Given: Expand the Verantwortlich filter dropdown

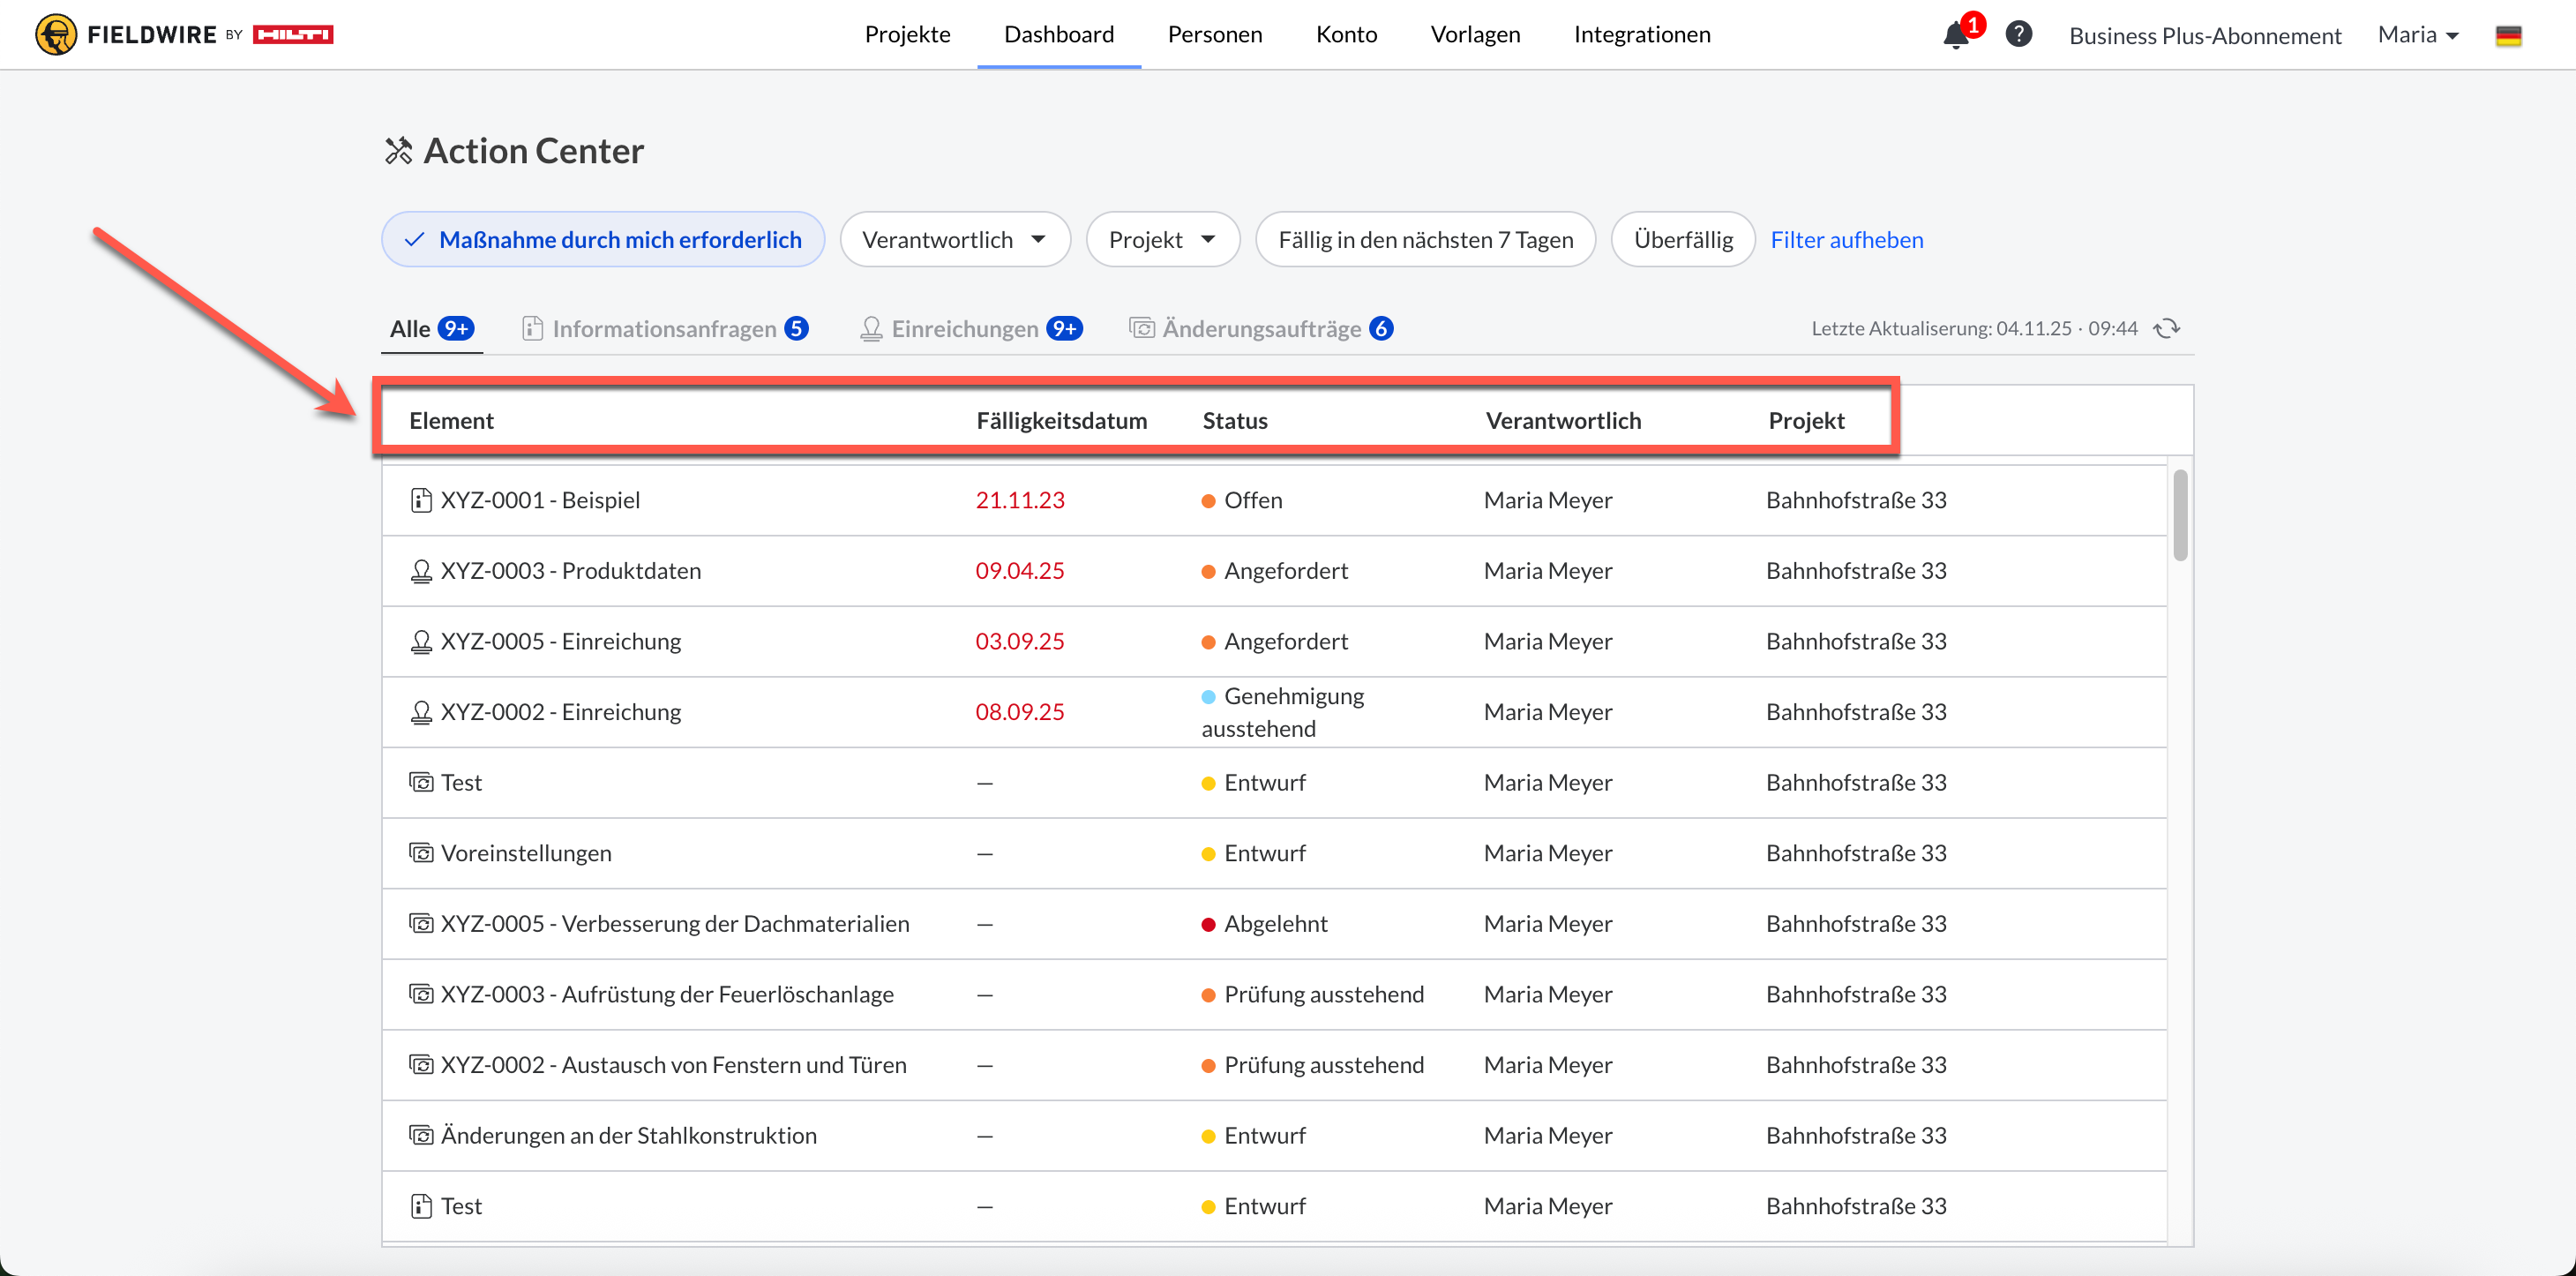Looking at the screenshot, I should [954, 240].
